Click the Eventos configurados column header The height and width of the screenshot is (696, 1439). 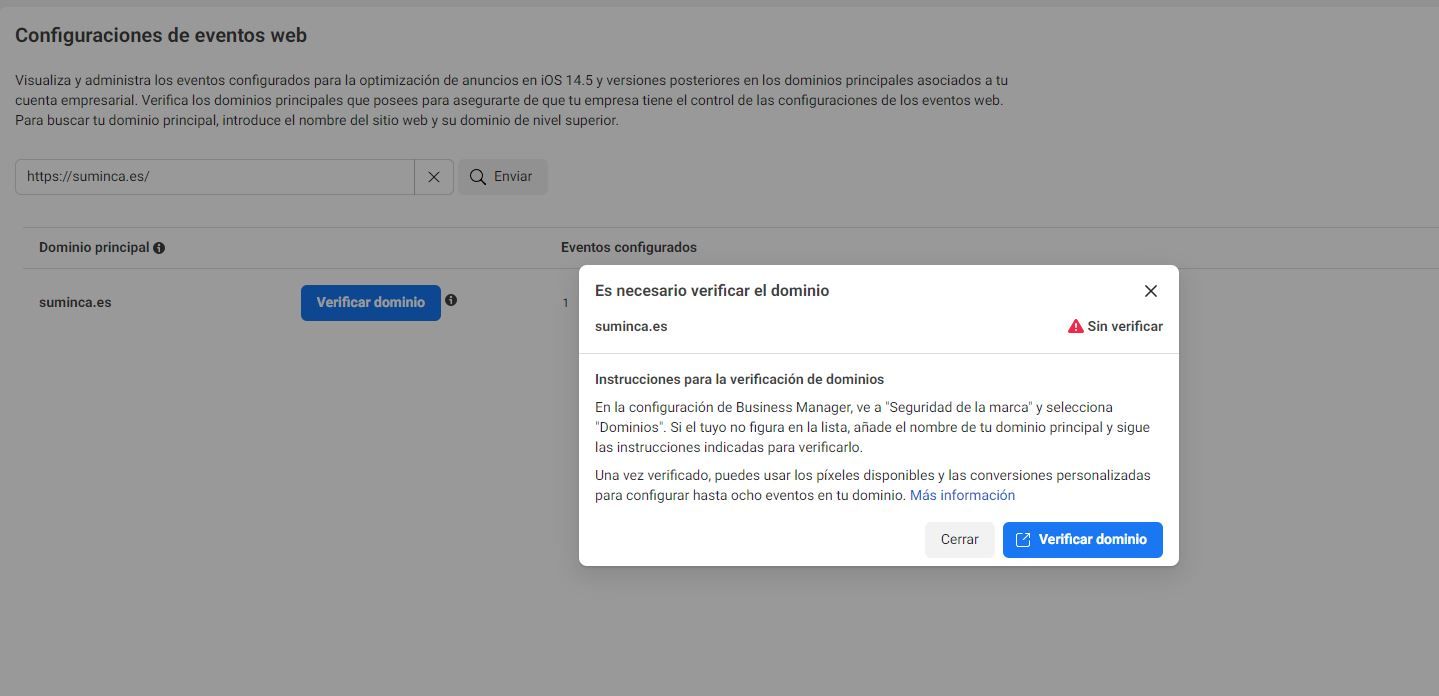pos(629,247)
